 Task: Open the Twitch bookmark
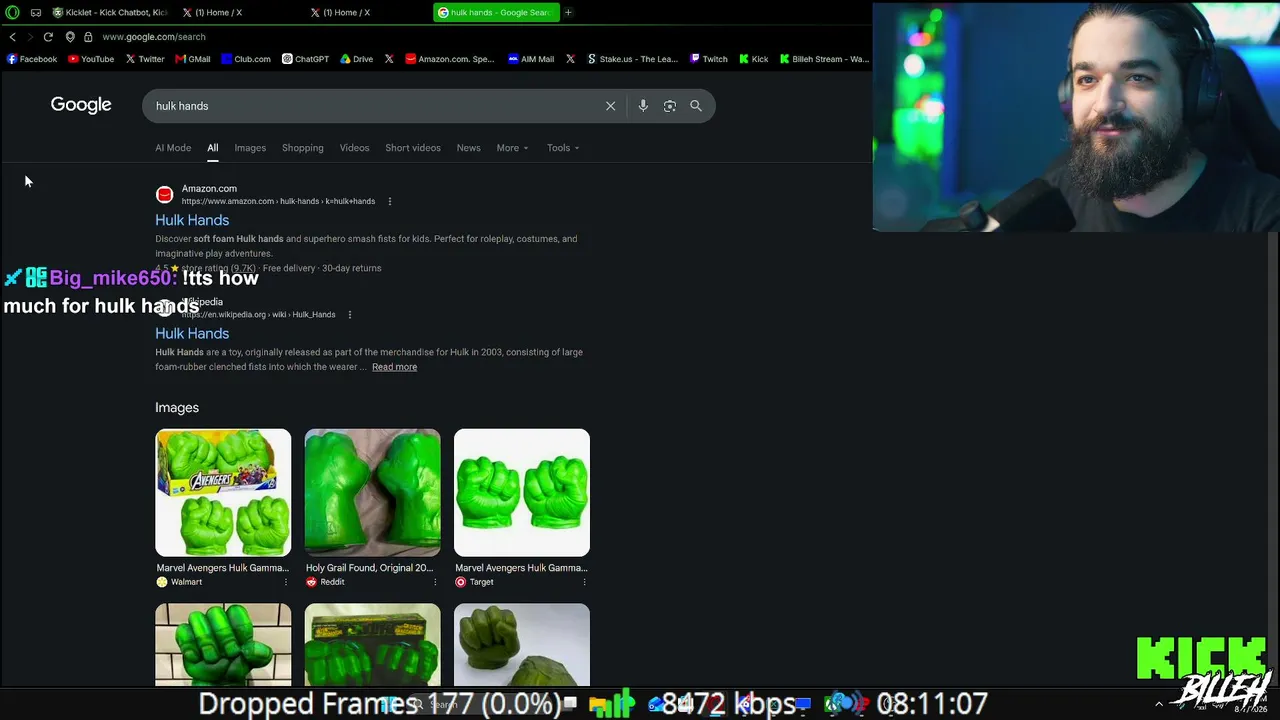709,59
